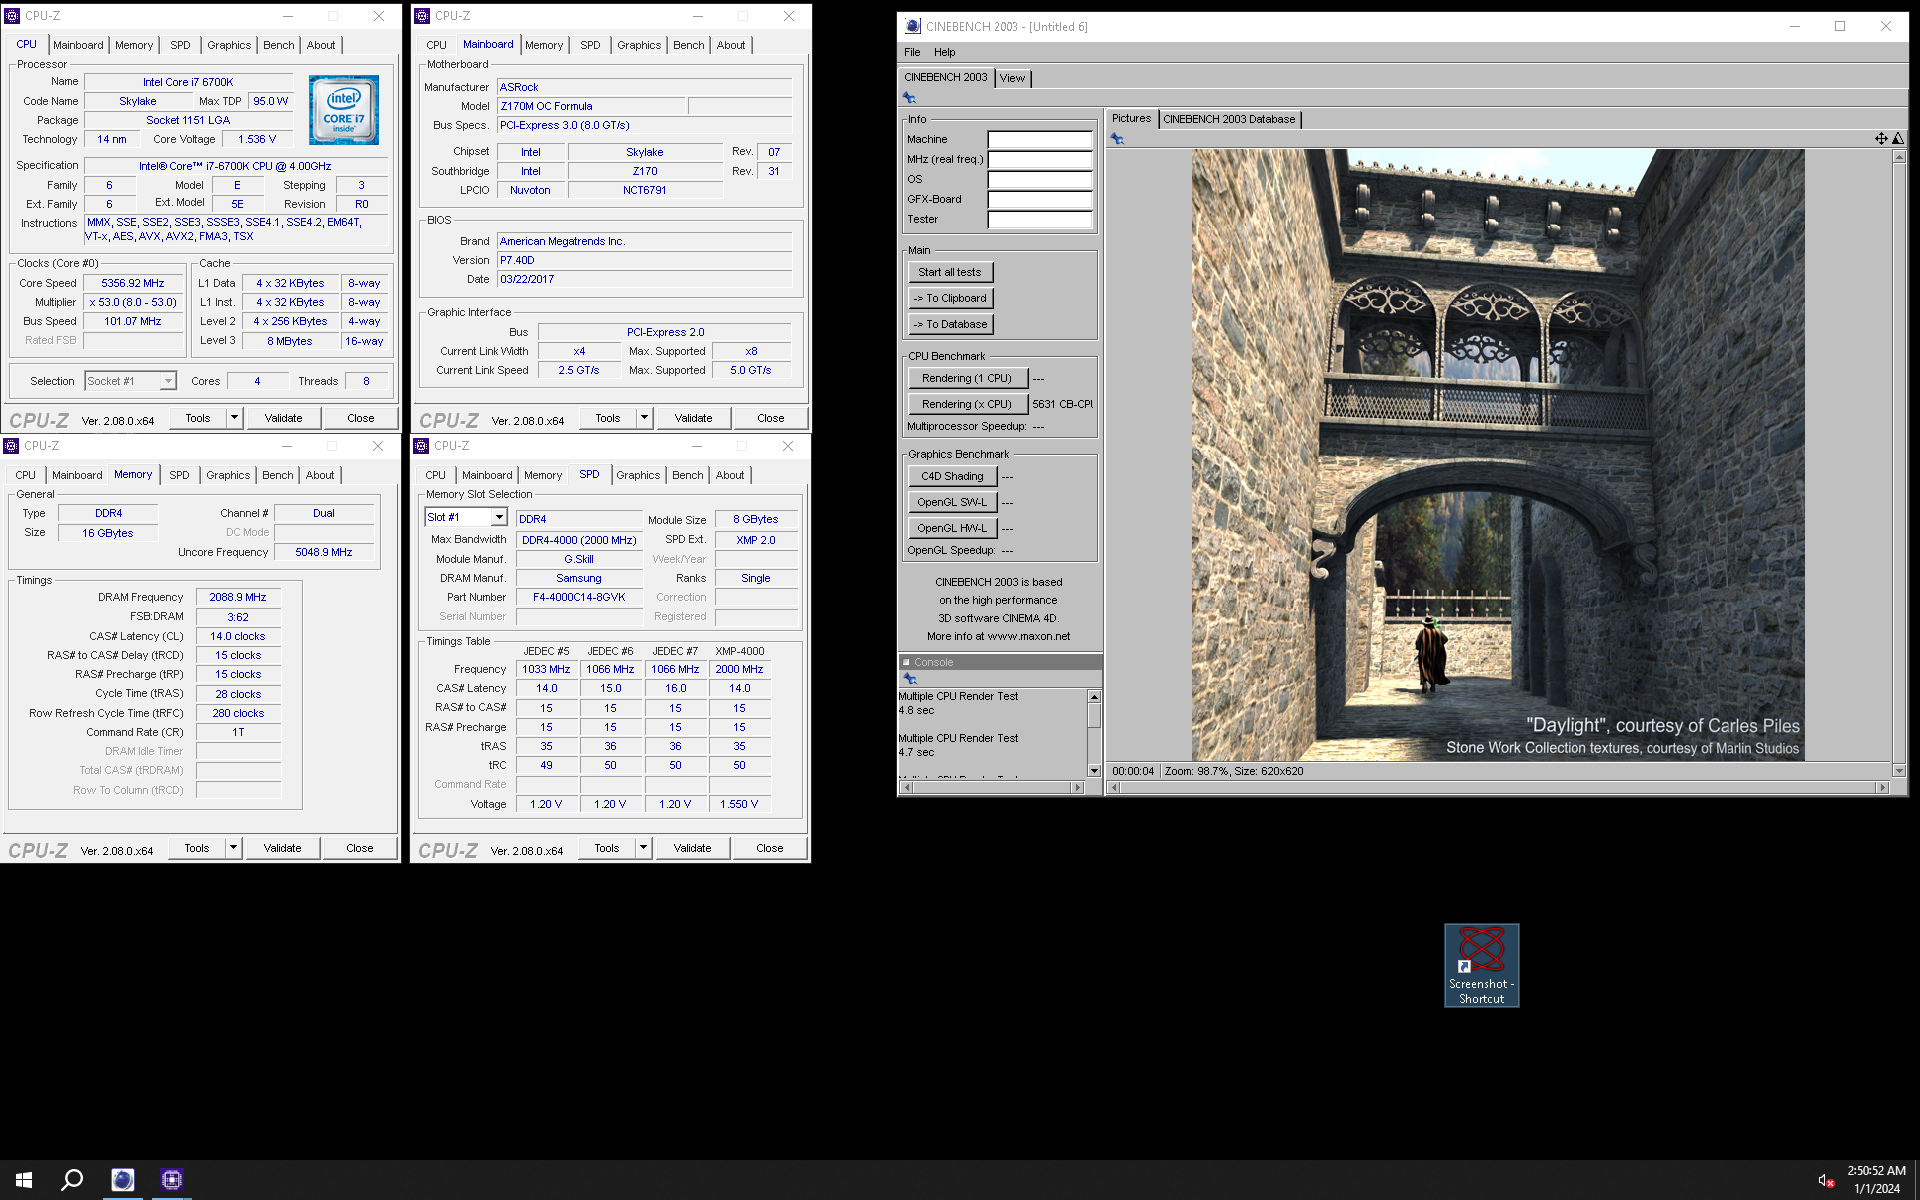Click picture vertical scrollbar down arrow

1899,770
